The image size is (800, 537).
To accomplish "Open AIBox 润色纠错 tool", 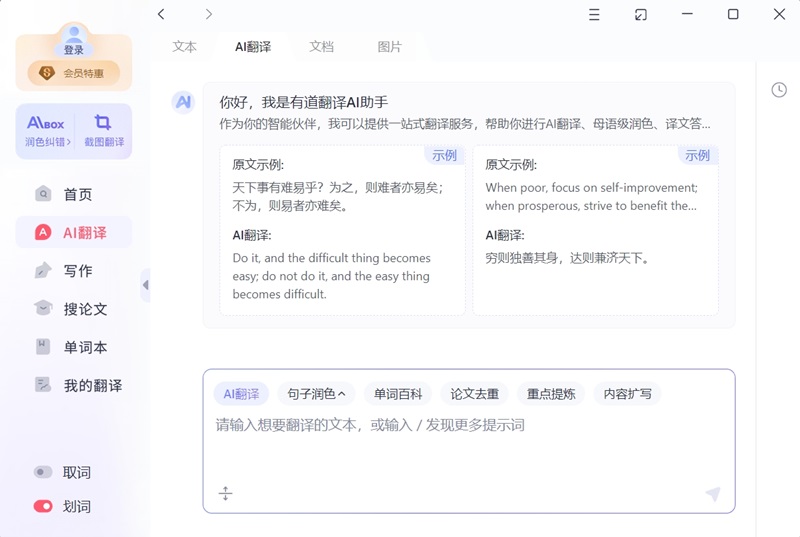I will [x=46, y=131].
